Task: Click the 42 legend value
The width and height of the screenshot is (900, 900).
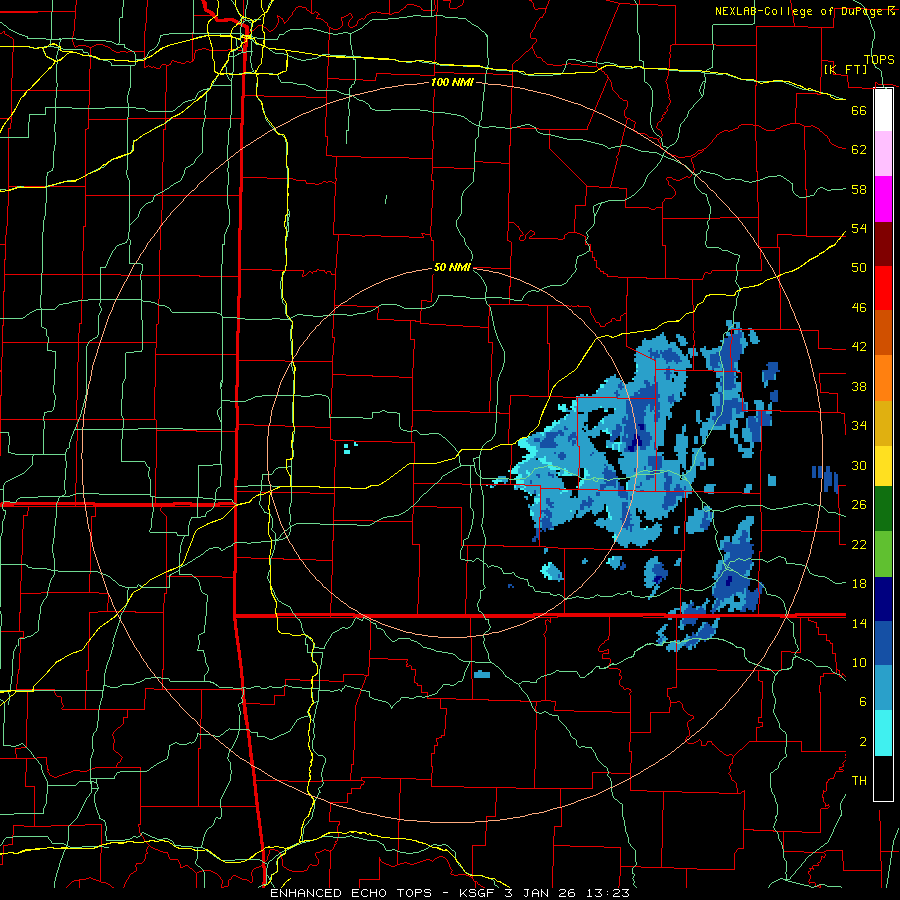Action: tap(859, 347)
